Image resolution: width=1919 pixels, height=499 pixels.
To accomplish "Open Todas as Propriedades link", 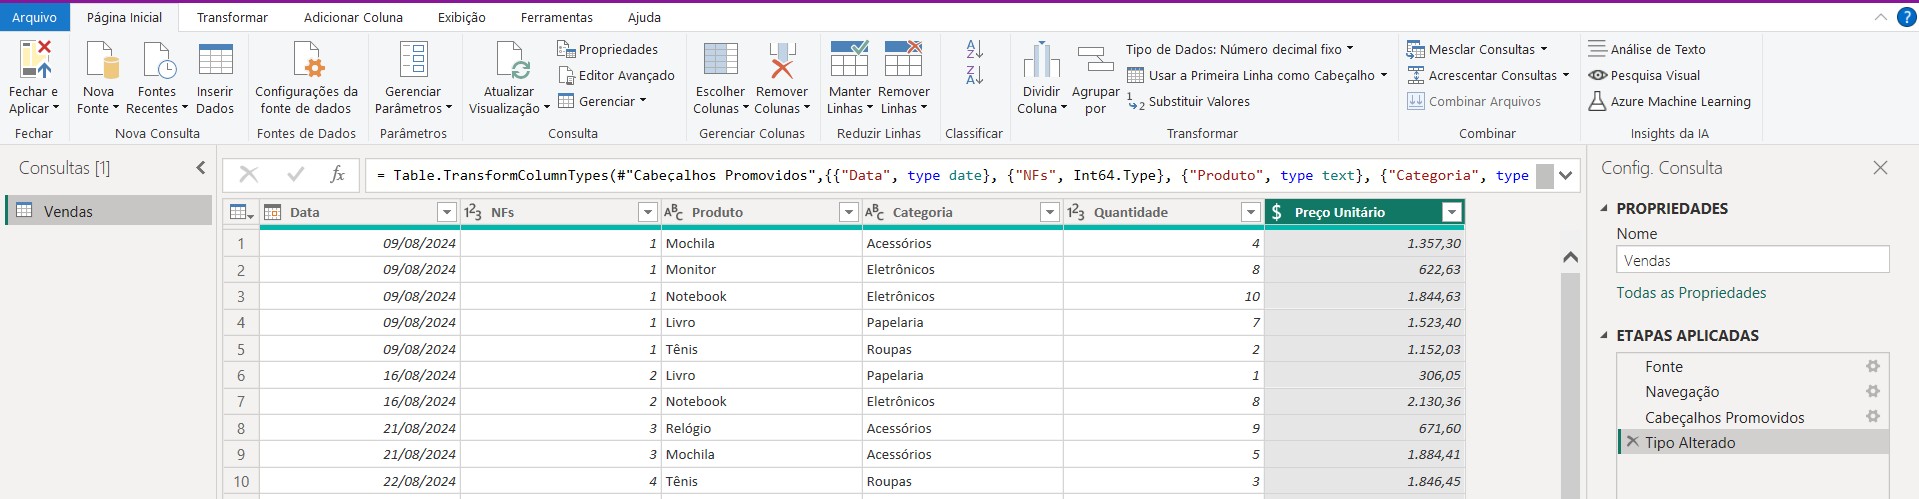I will pos(1691,293).
